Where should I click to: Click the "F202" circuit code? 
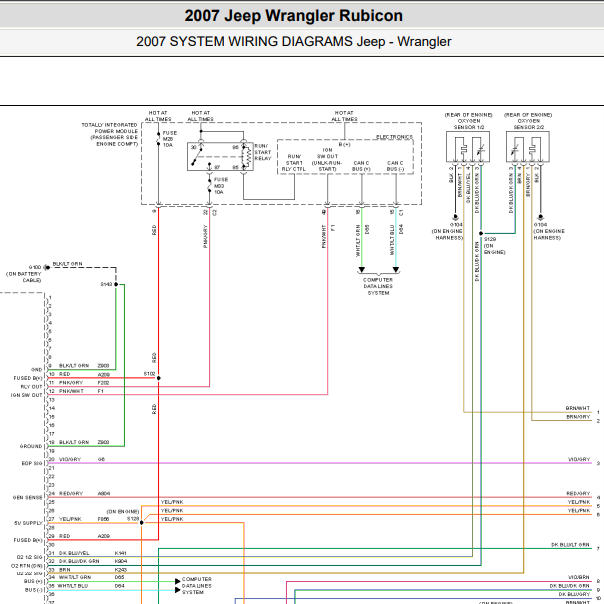(x=104, y=383)
